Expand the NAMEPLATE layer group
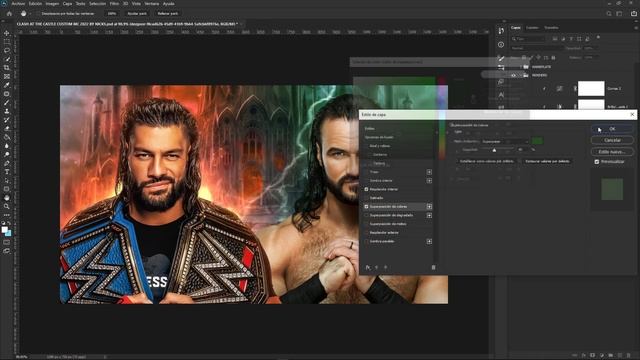Viewport: 640px width, 360px height. 520,67
